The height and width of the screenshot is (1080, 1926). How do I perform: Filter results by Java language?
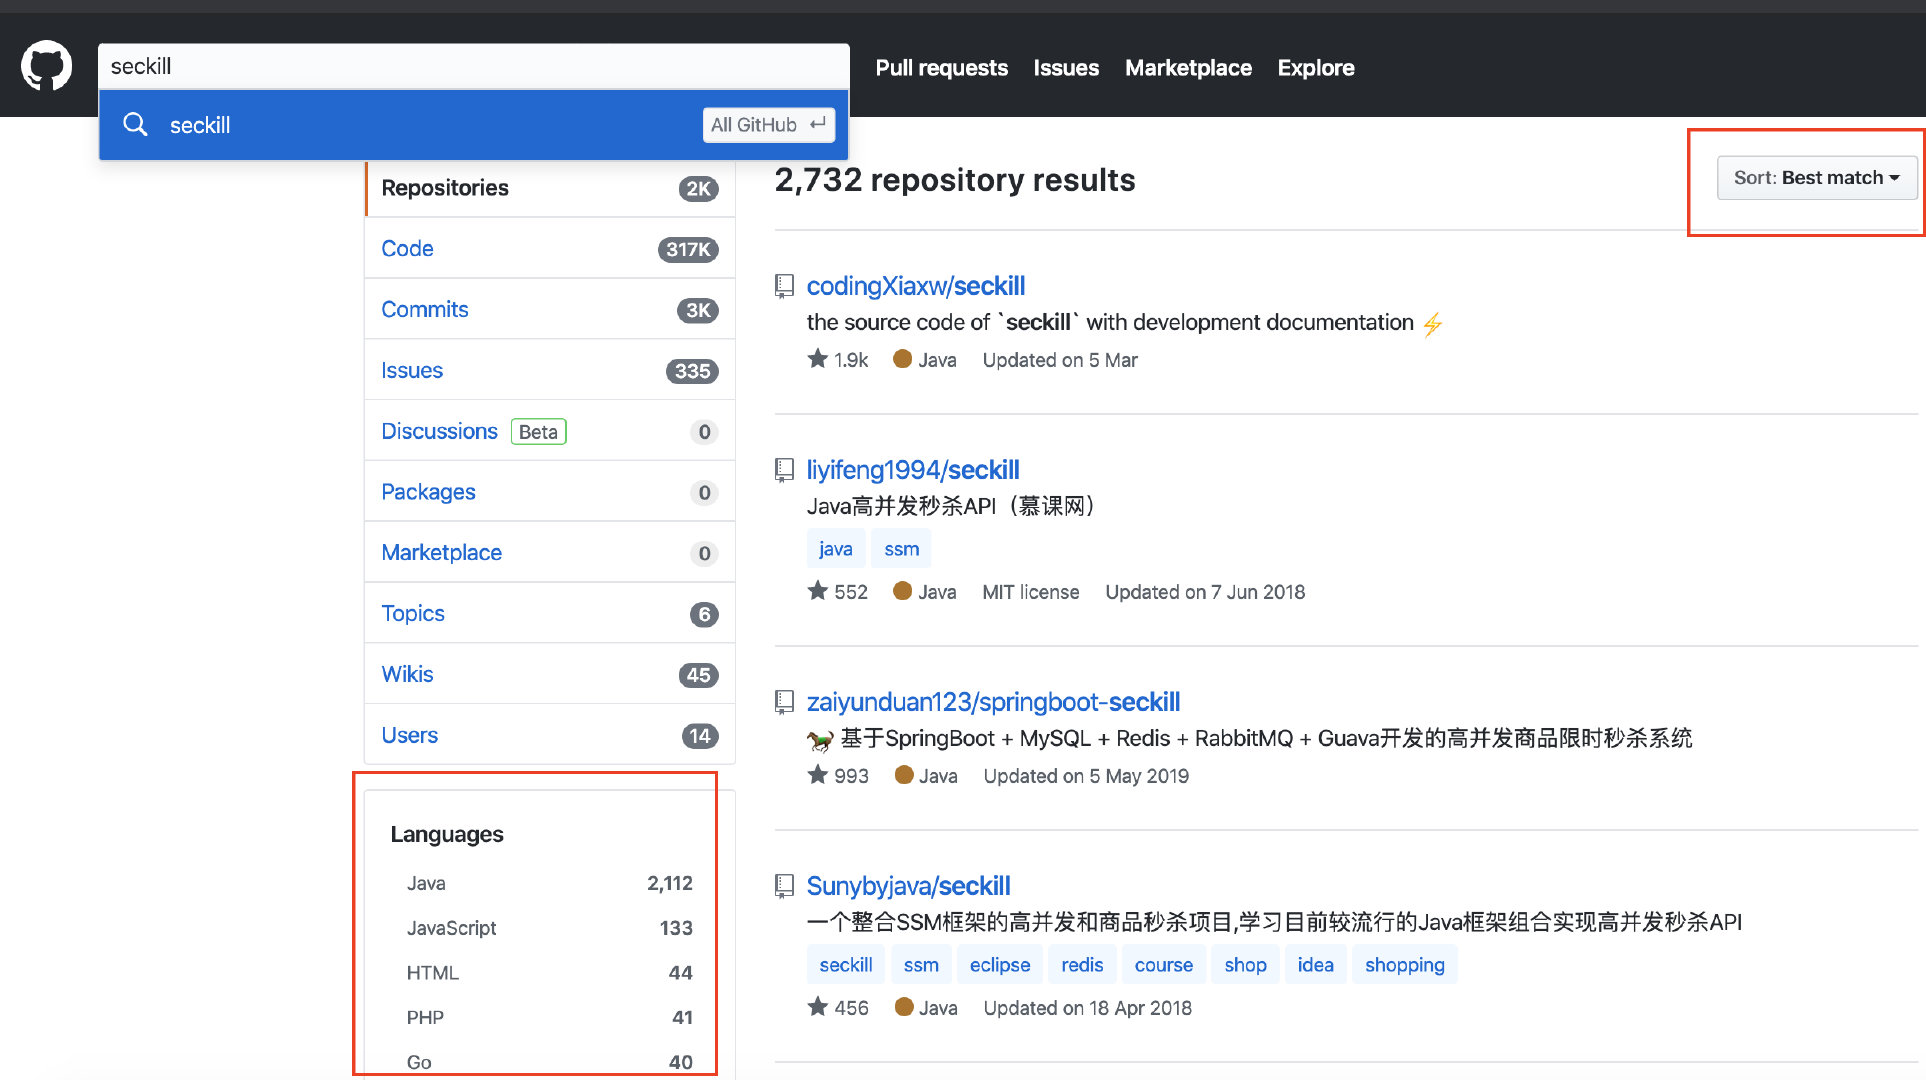(549, 883)
